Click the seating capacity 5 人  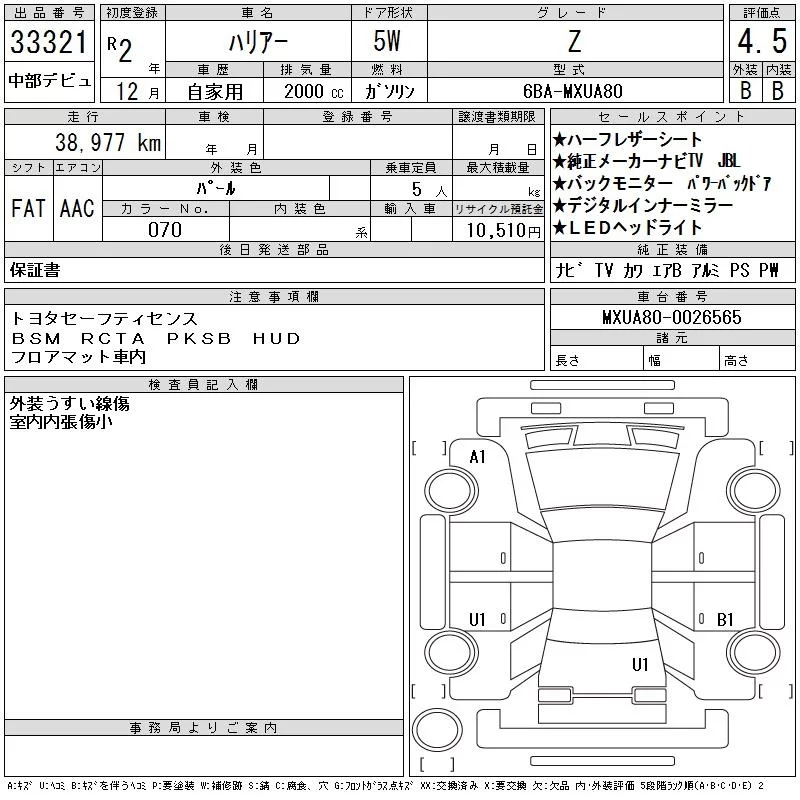click(x=430, y=190)
